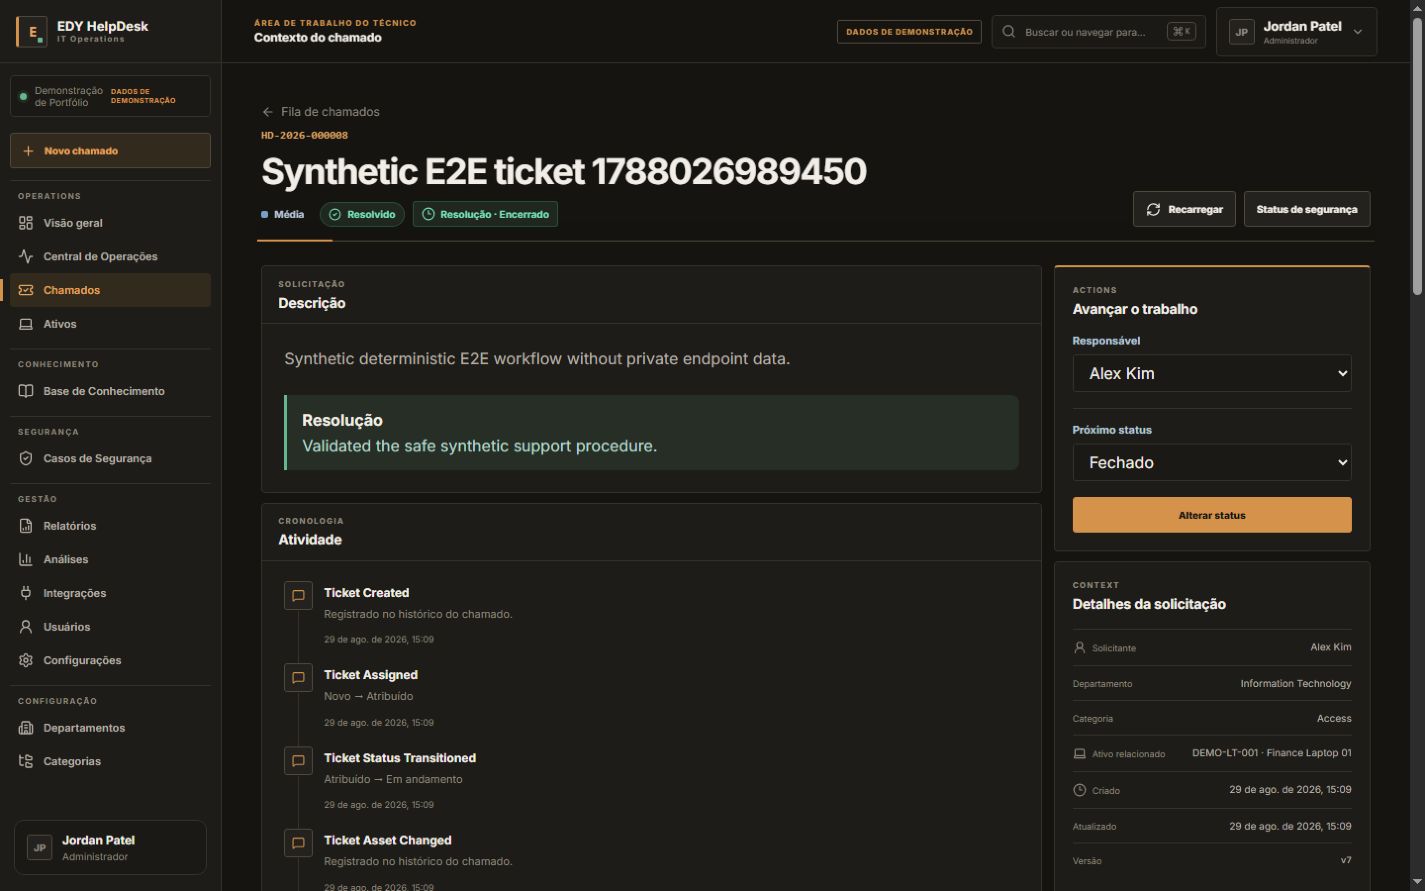Viewport: 1425px width, 891px height.
Task: Click the Base de Conhecimento book icon
Action: (x=26, y=391)
